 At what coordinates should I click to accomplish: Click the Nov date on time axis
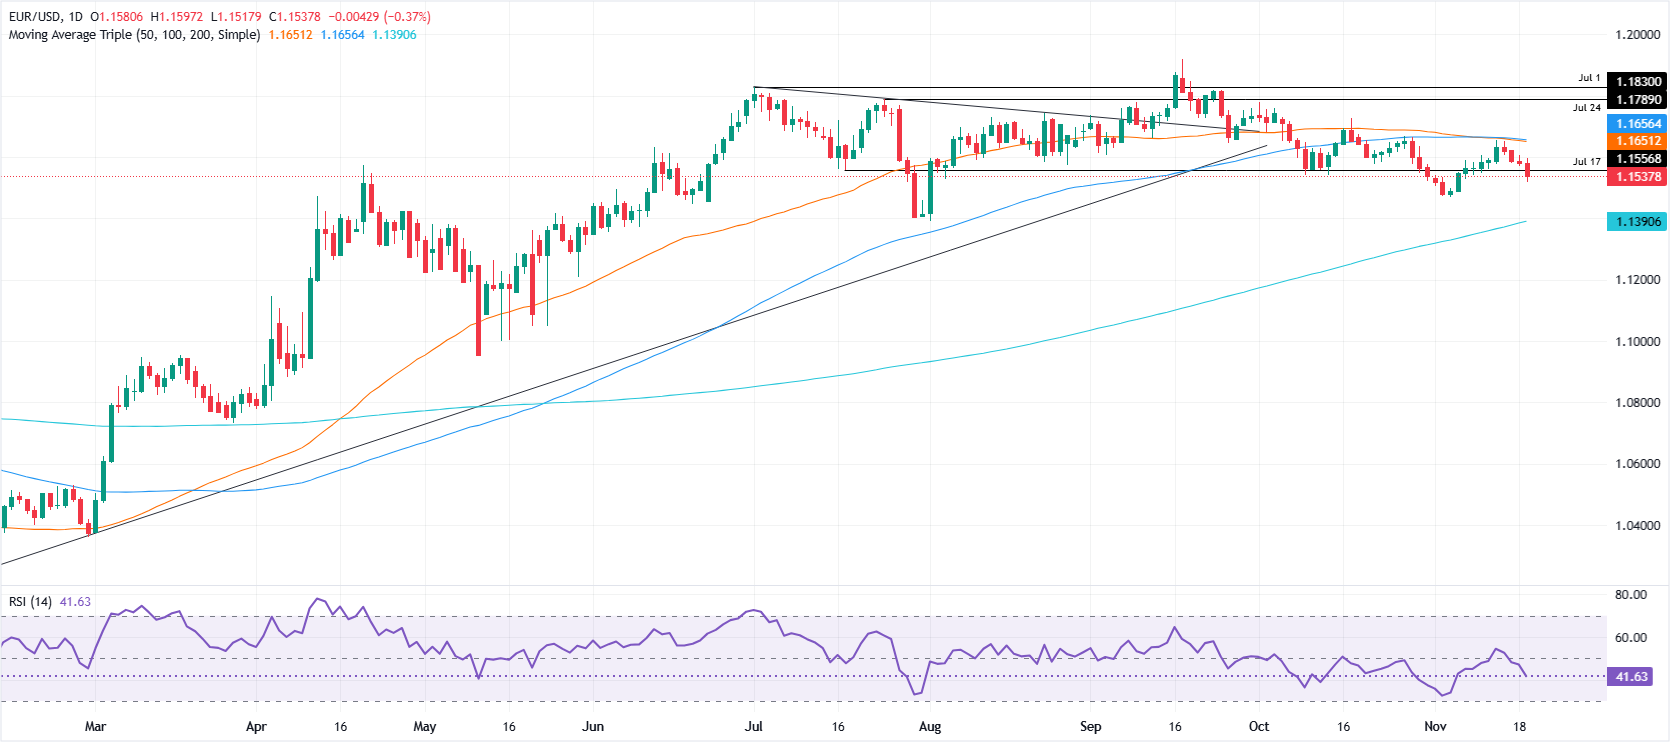pos(1435,727)
